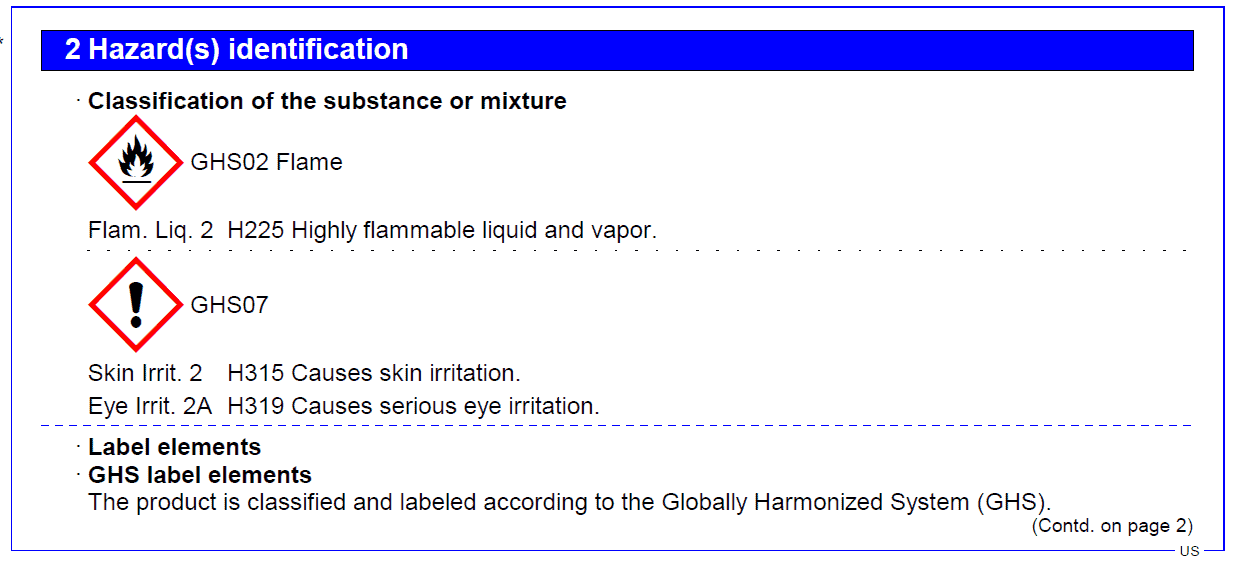
Task: Click the dotted separator line below the H225 statement
Action: [x=640, y=250]
